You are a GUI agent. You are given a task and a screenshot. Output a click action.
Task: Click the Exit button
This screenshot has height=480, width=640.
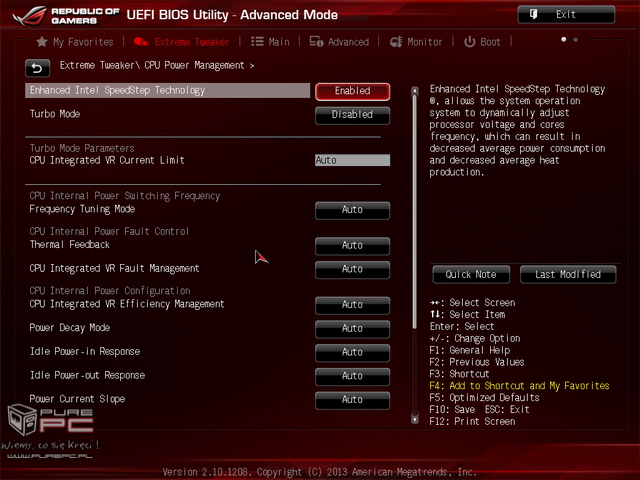[566, 15]
